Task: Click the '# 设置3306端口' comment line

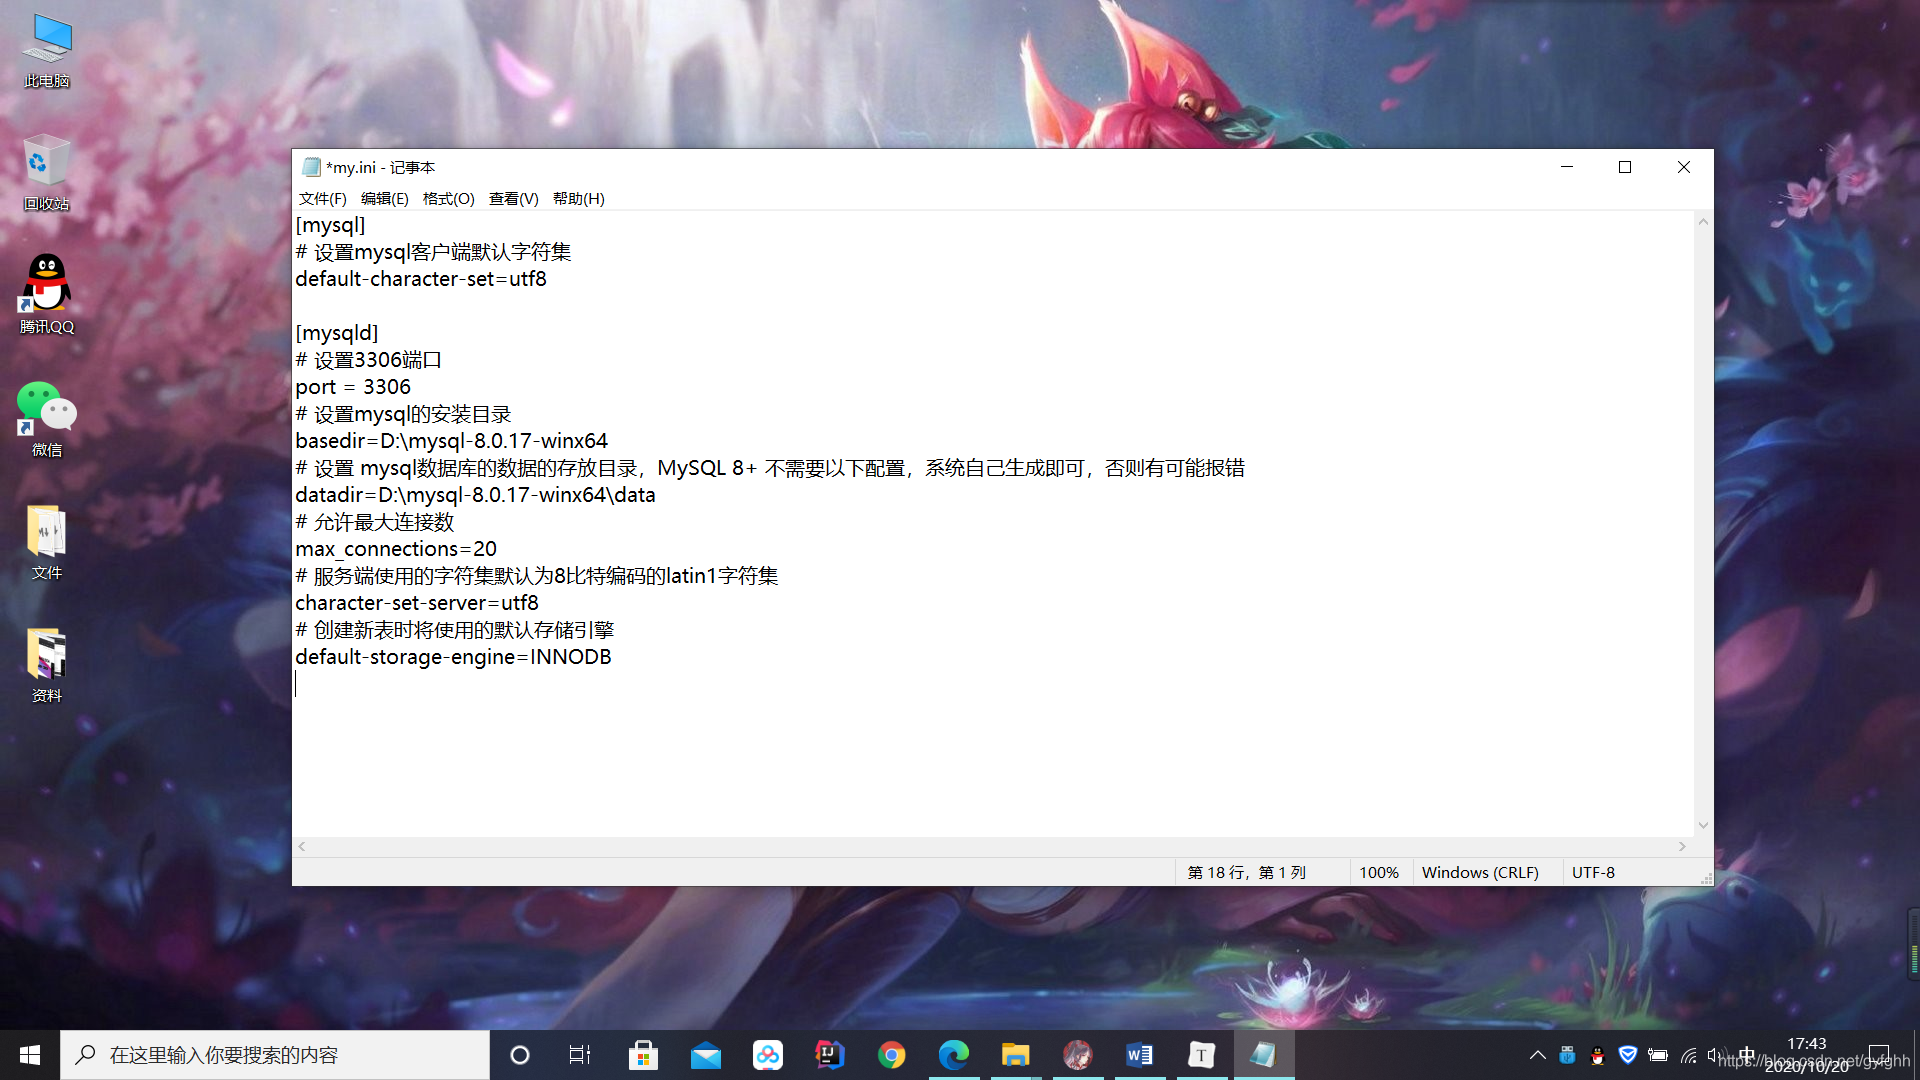Action: 369,360
